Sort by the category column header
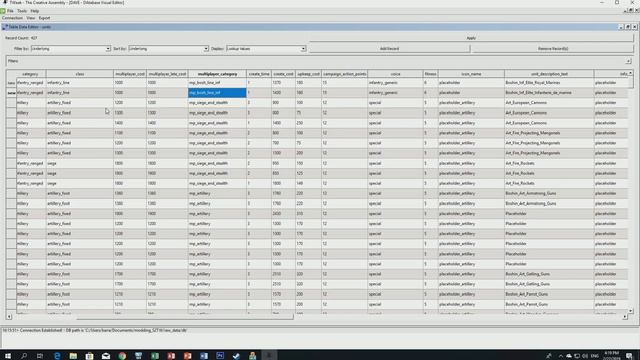The image size is (640, 360). pos(31,74)
